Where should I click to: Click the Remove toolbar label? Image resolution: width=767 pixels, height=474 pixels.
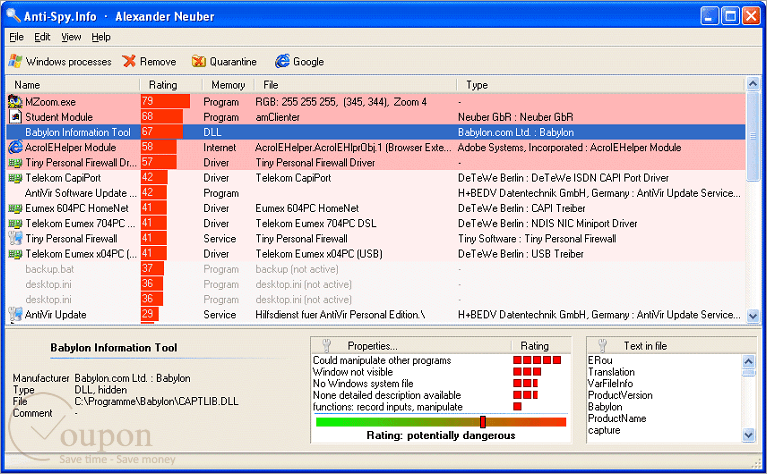158,62
